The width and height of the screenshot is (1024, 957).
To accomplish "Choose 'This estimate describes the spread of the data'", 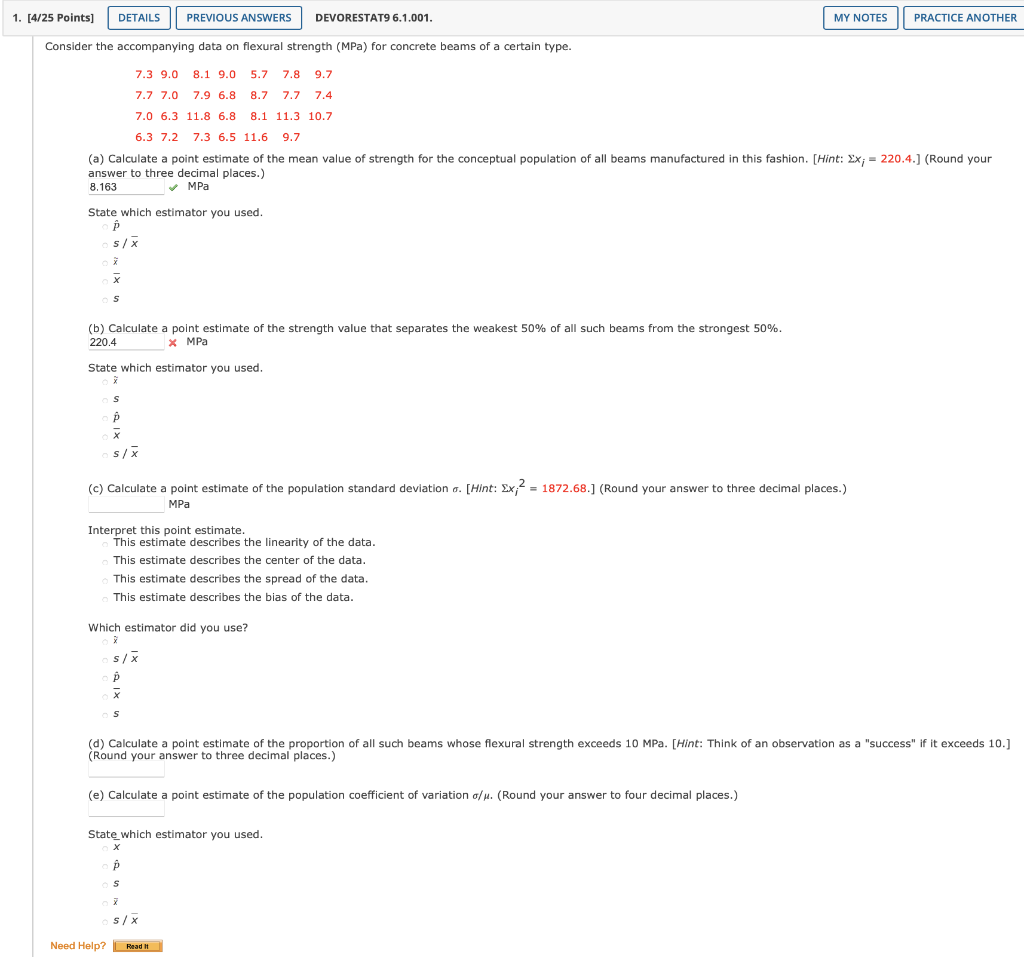I will point(105,578).
